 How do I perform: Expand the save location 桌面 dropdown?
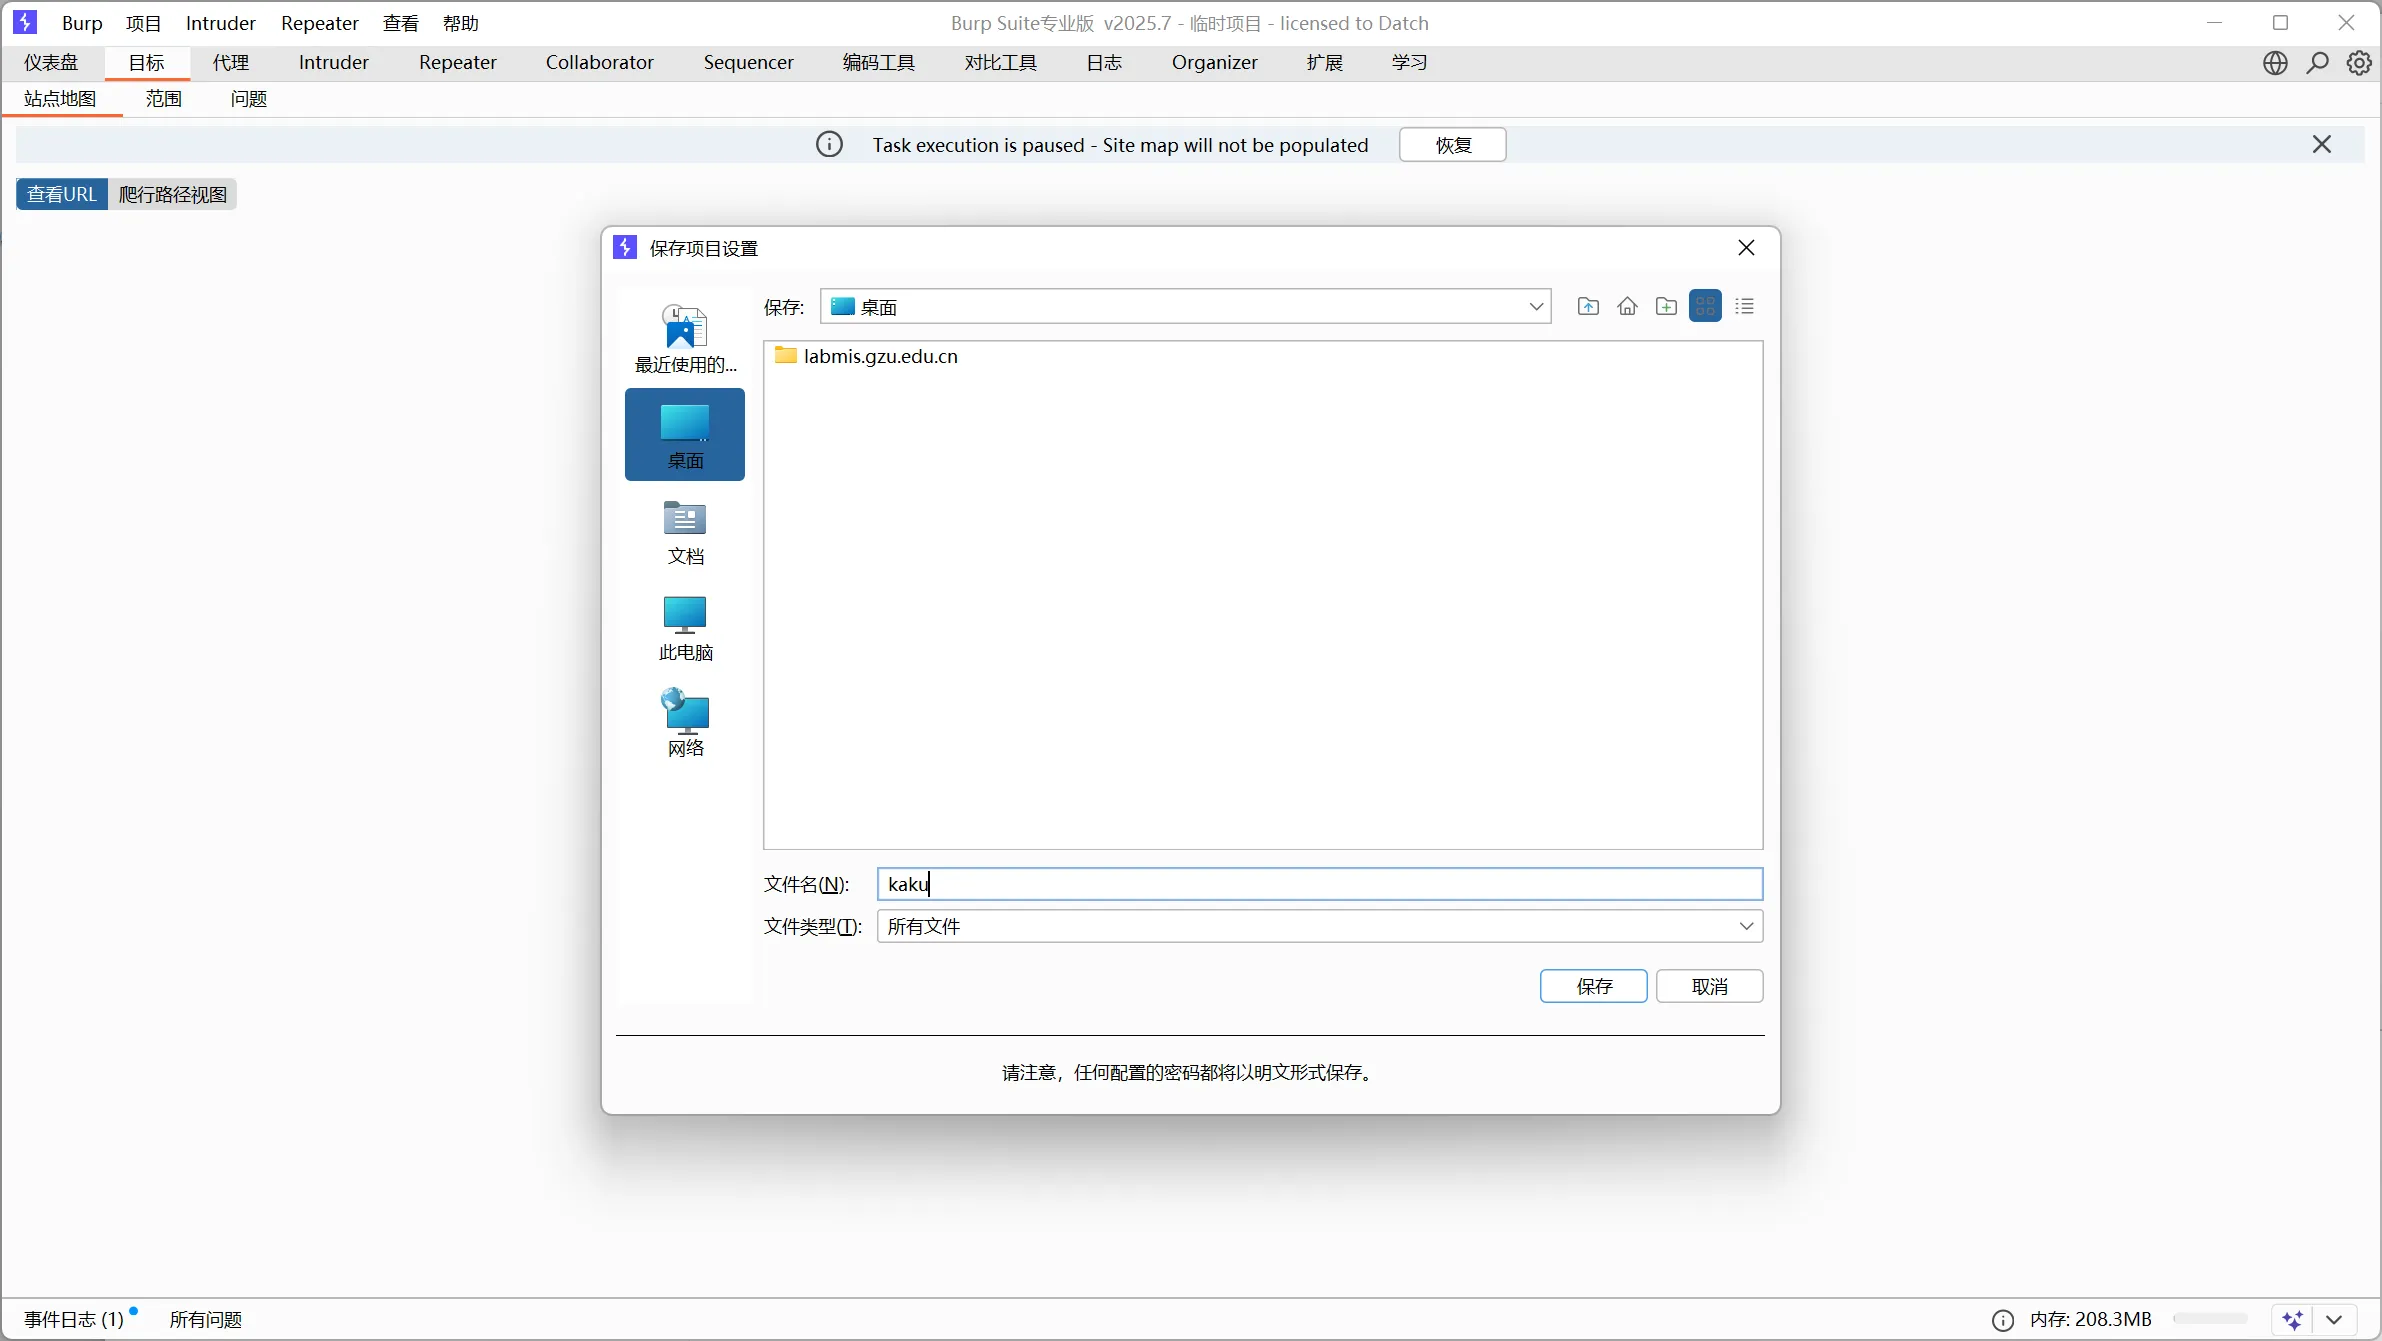pos(1536,306)
